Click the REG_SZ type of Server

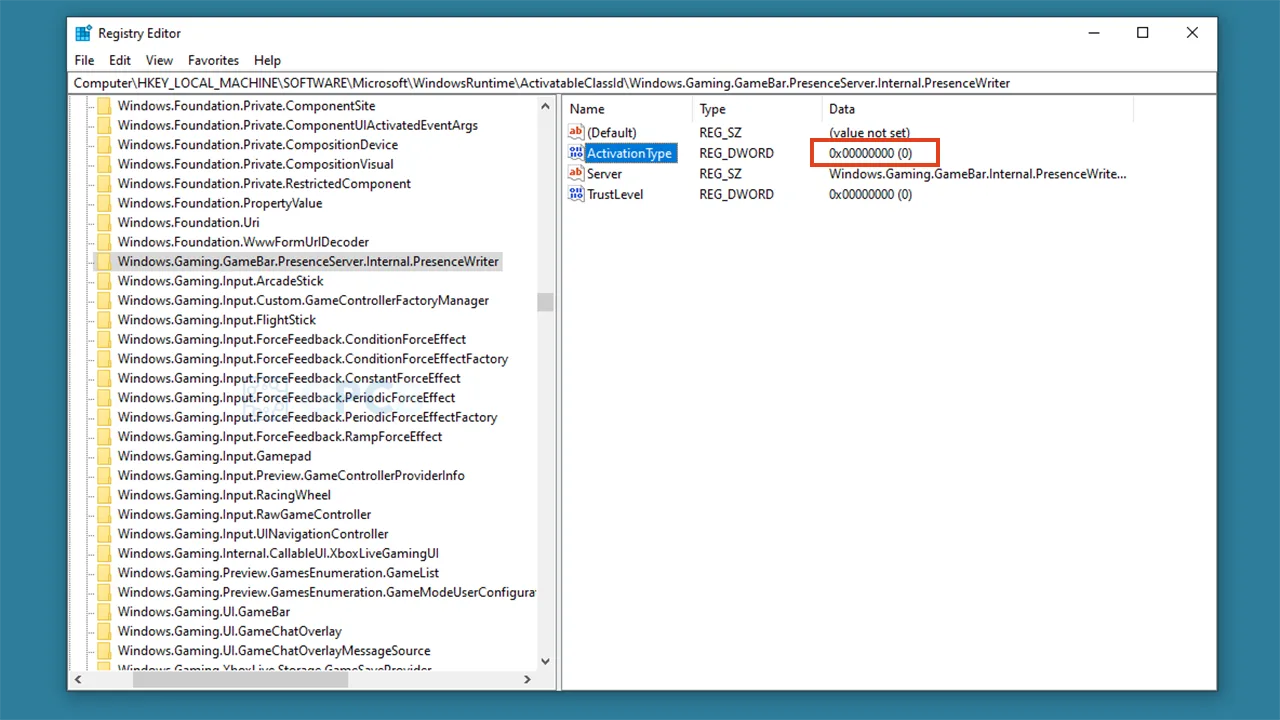(720, 174)
